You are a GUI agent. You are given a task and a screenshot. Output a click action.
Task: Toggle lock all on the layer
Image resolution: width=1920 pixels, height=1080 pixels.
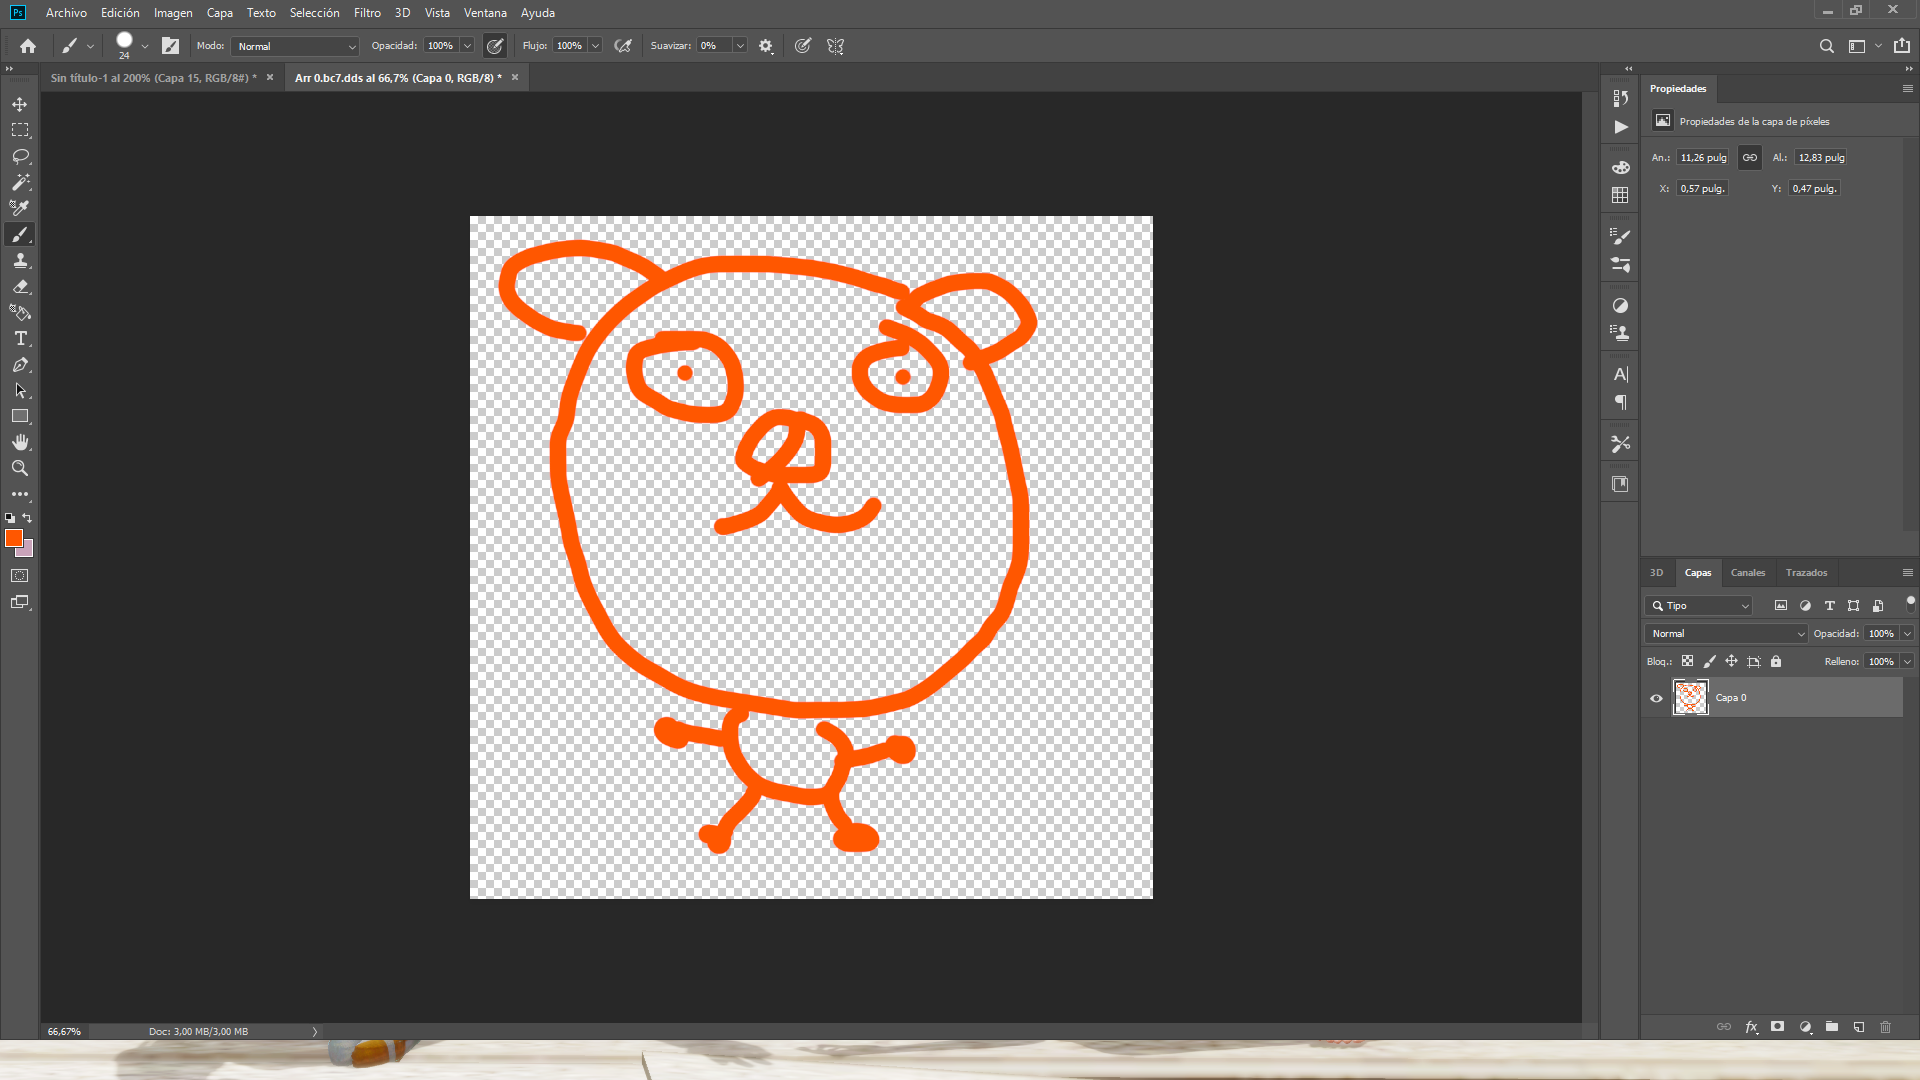(x=1776, y=661)
